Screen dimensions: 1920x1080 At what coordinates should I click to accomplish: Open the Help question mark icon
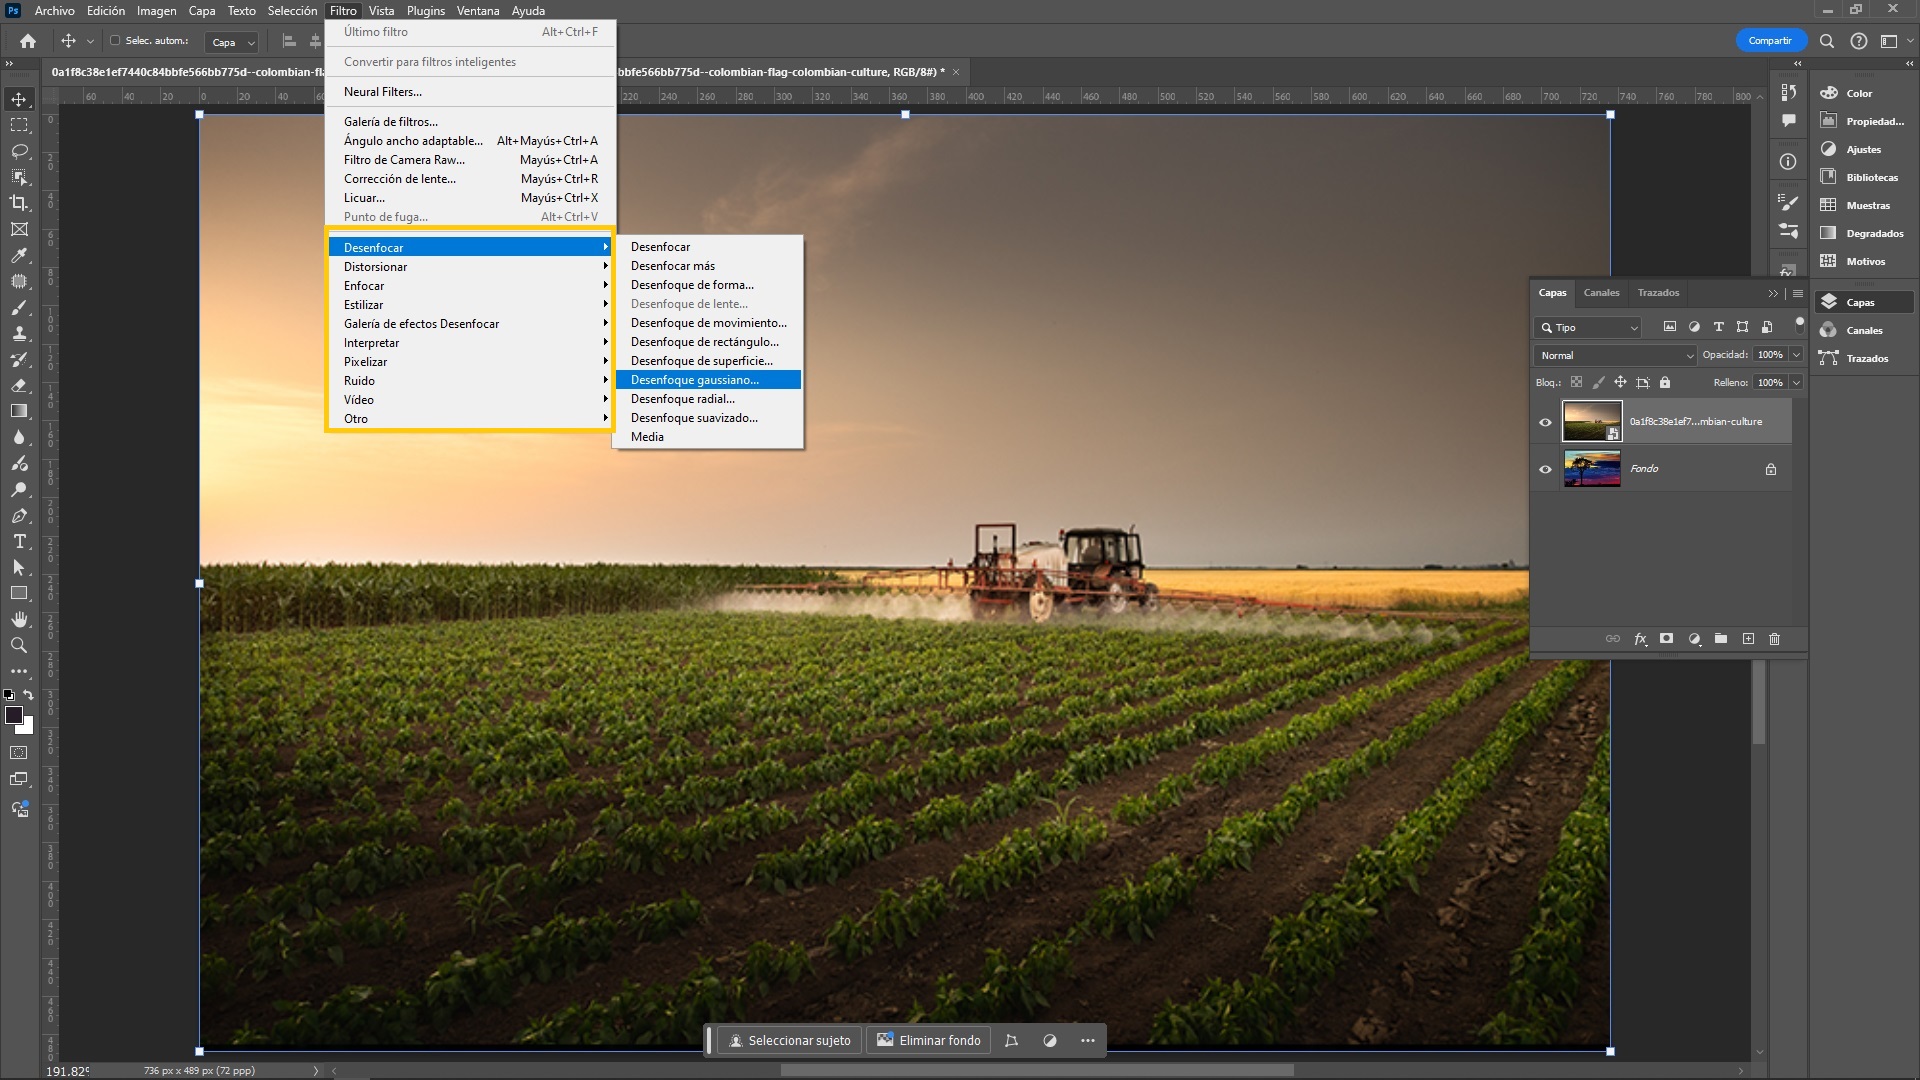(x=1859, y=41)
